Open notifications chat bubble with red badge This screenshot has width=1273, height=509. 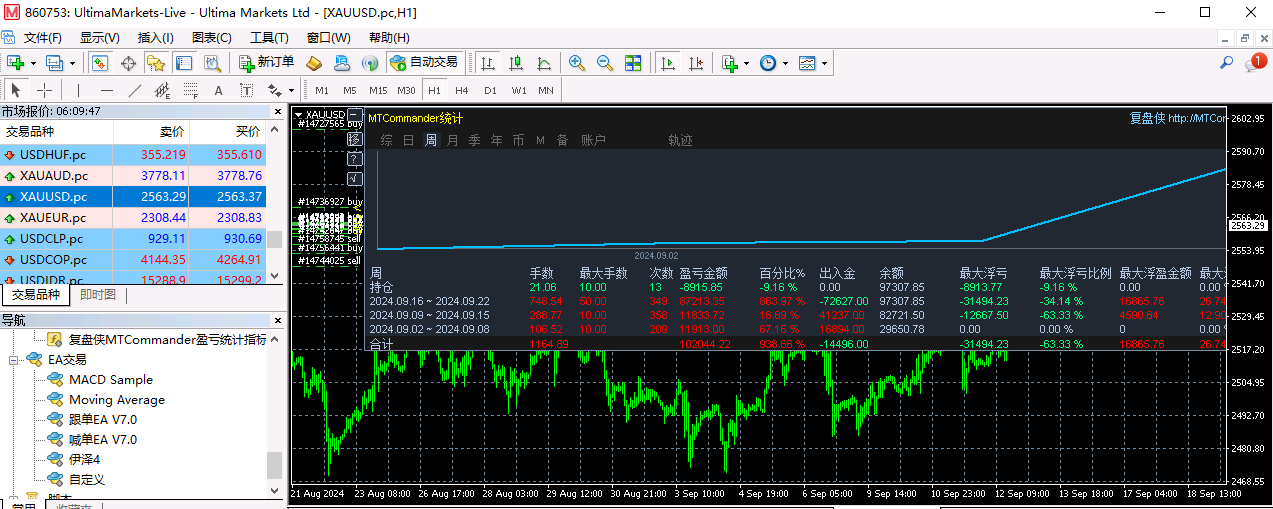(x=1255, y=63)
